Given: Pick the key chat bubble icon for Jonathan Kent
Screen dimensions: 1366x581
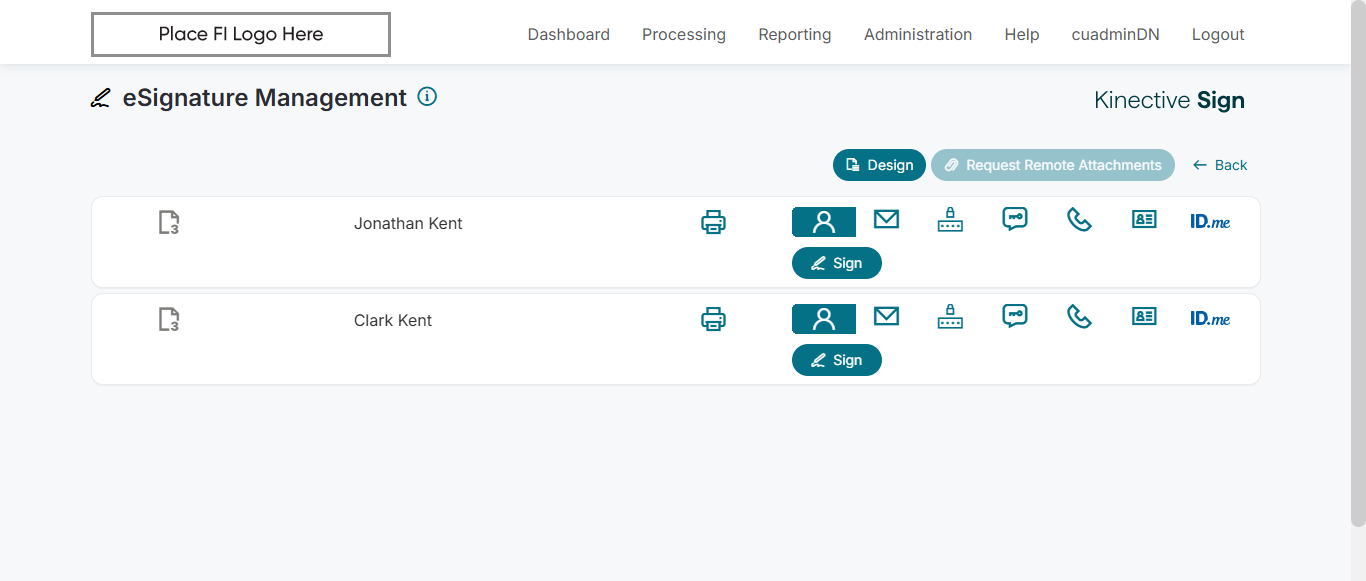Looking at the screenshot, I should [x=1015, y=220].
